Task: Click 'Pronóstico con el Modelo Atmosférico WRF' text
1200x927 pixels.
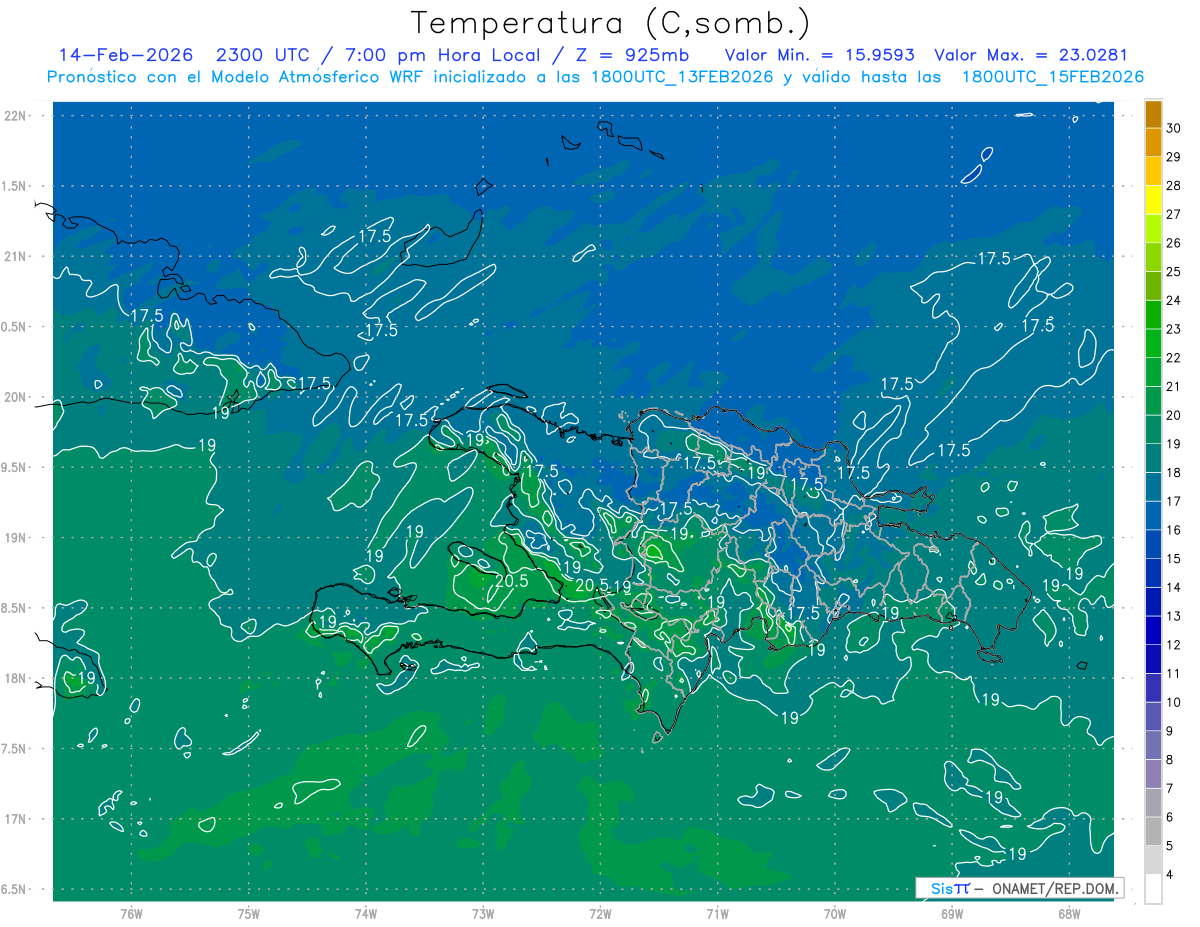Action: click(236, 77)
